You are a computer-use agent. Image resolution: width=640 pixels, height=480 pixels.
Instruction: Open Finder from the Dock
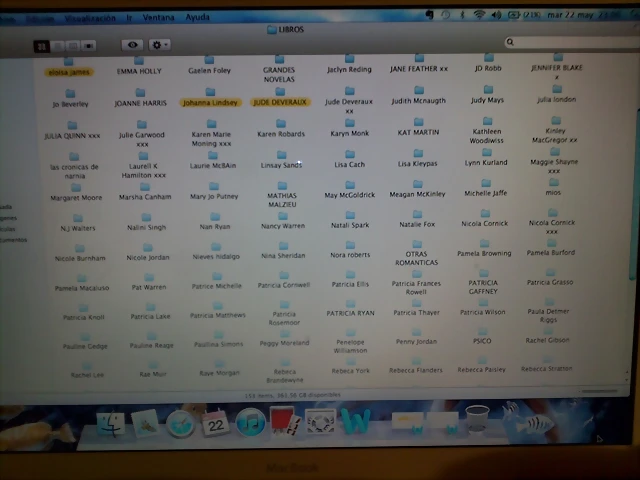[111, 424]
